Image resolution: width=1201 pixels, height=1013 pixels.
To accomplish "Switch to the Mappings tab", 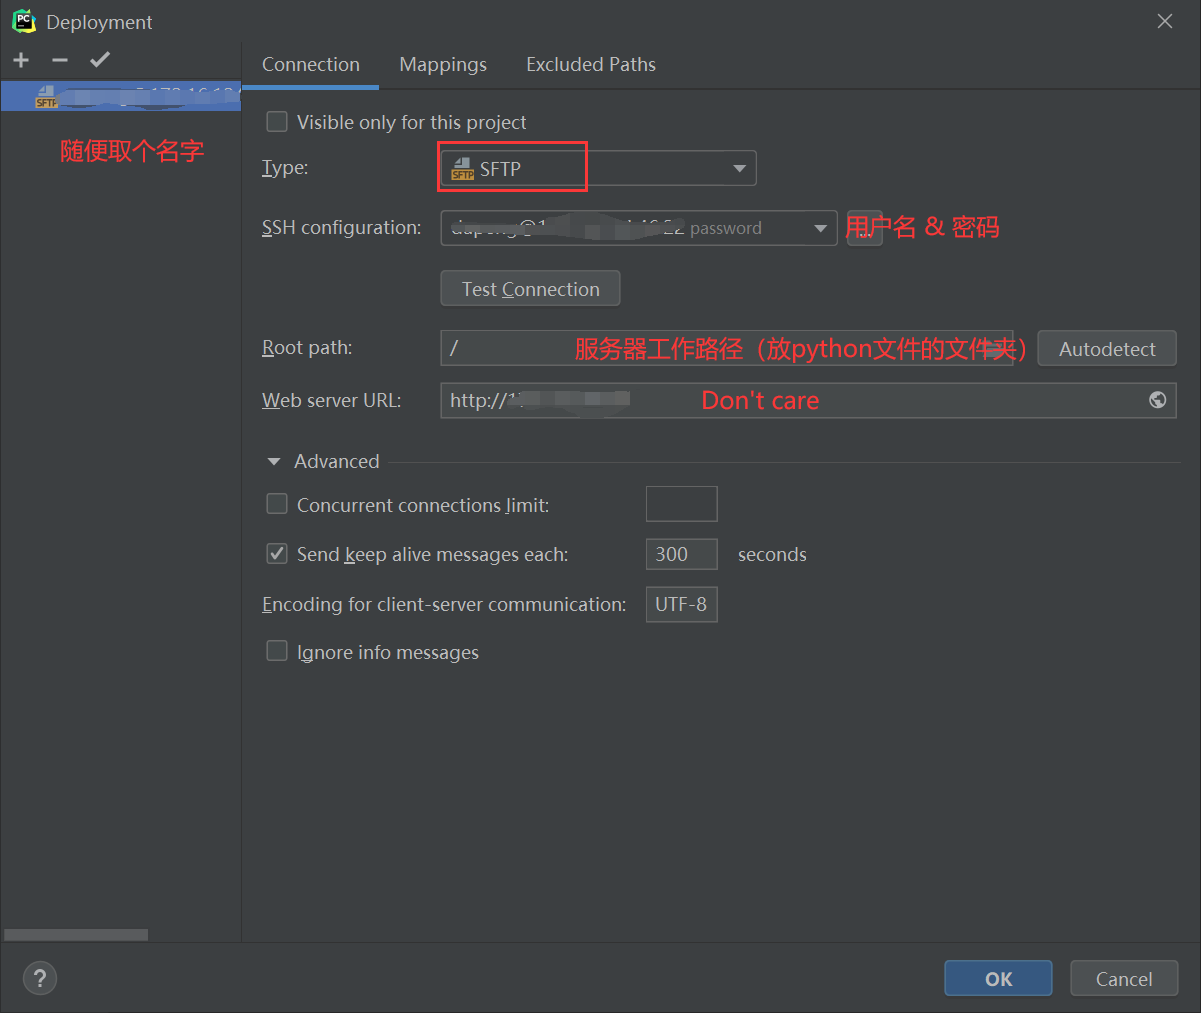I will 443,64.
